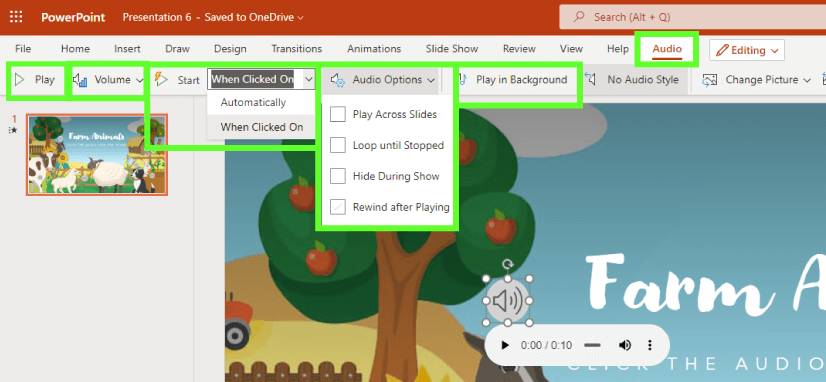Click the audio player play button

[x=505, y=346]
